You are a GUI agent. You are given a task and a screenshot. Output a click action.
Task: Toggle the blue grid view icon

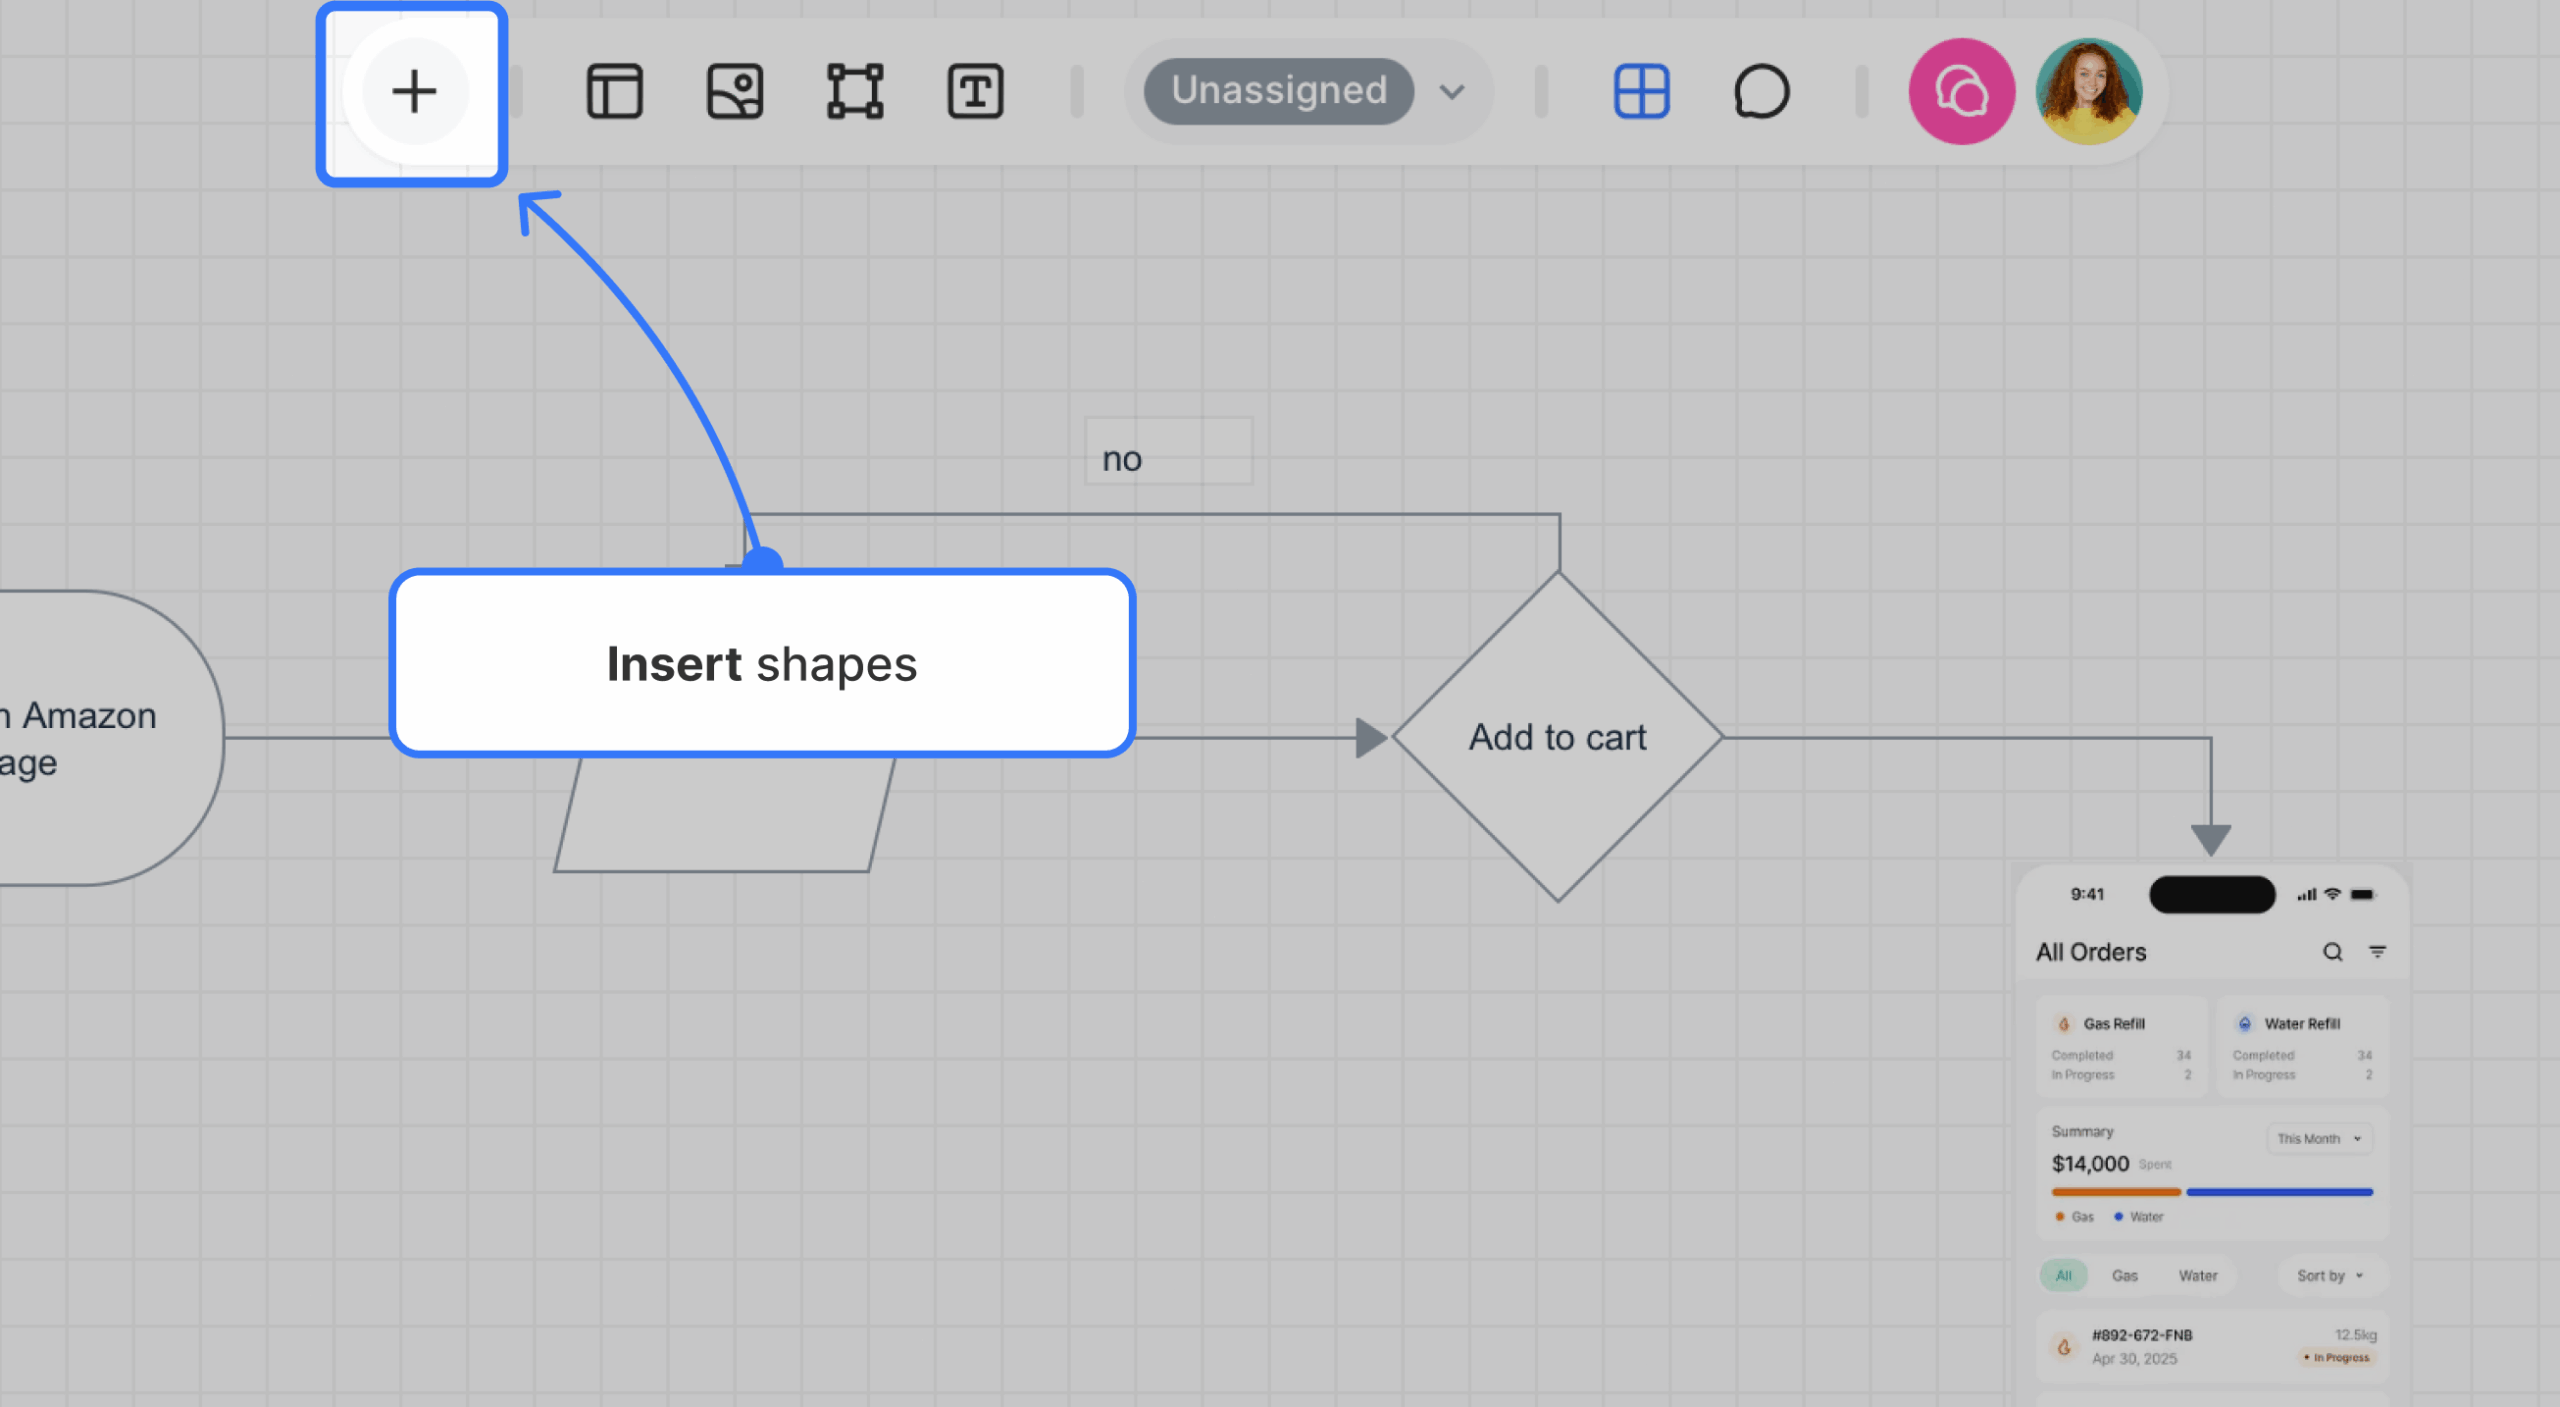1641,92
